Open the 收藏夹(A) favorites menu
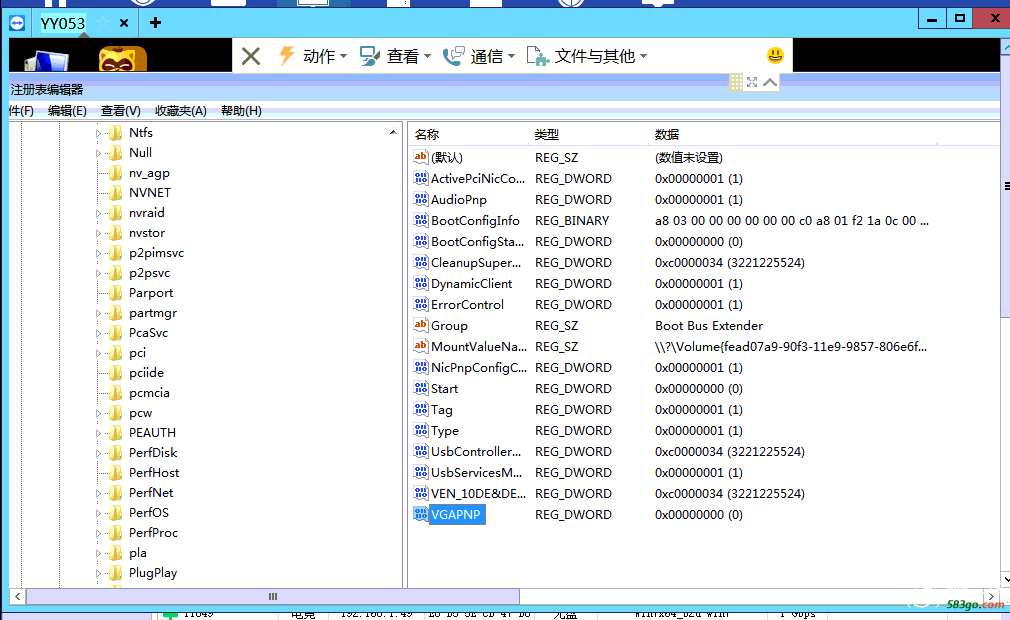The image size is (1010, 620). click(x=180, y=111)
